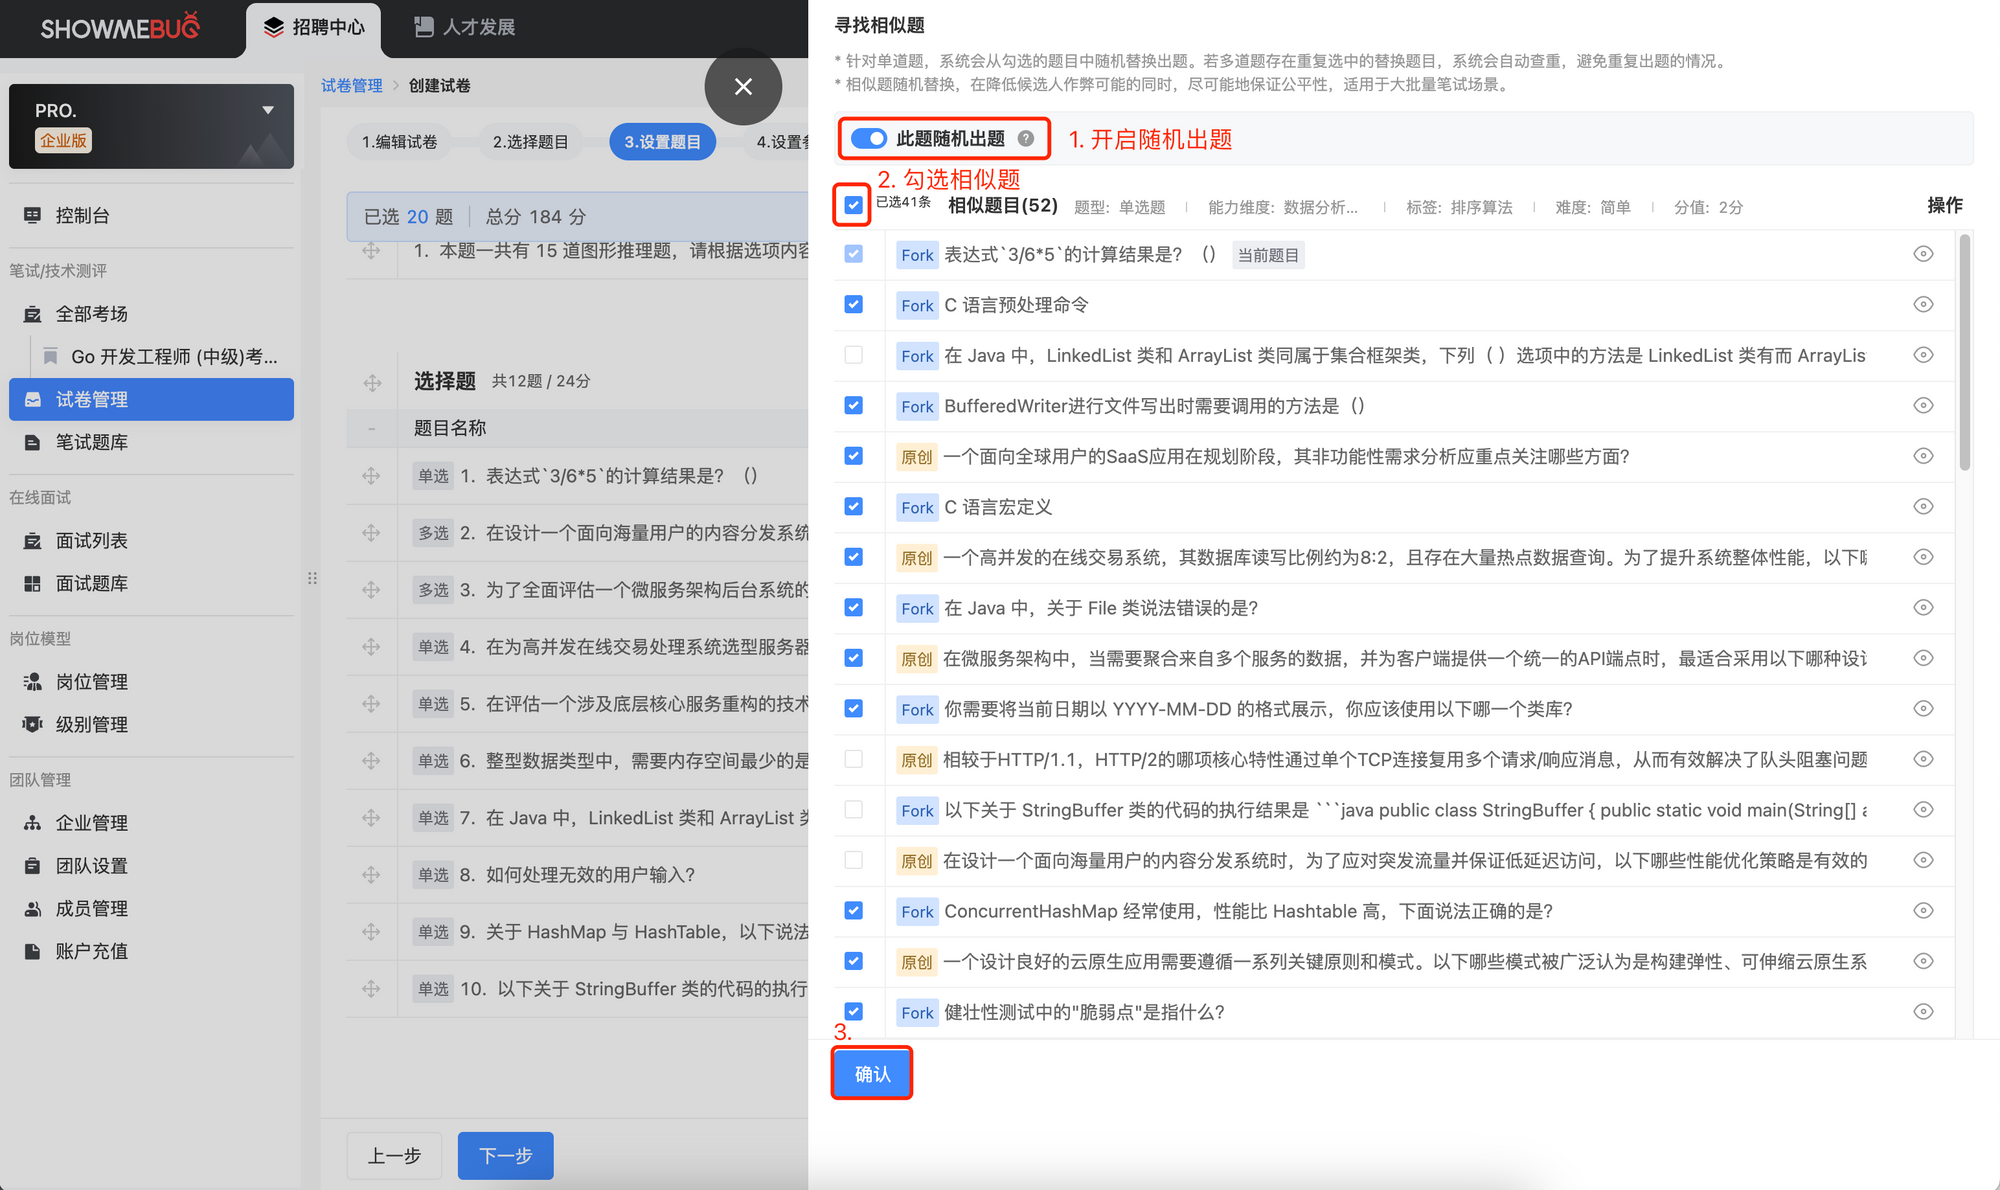
Task: Click eye icon for 微服务架构 API question
Action: coord(1923,658)
